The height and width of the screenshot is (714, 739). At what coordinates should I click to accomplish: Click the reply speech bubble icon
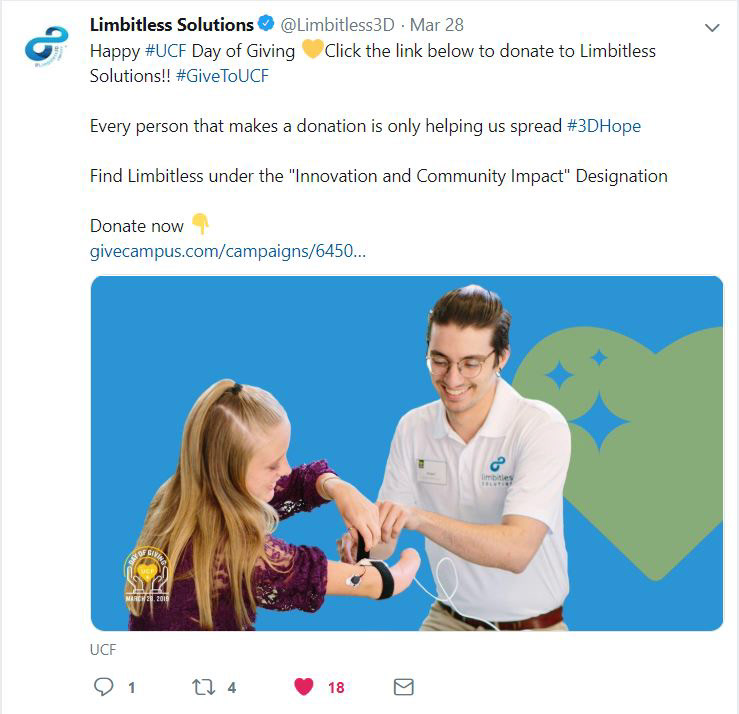coord(104,687)
